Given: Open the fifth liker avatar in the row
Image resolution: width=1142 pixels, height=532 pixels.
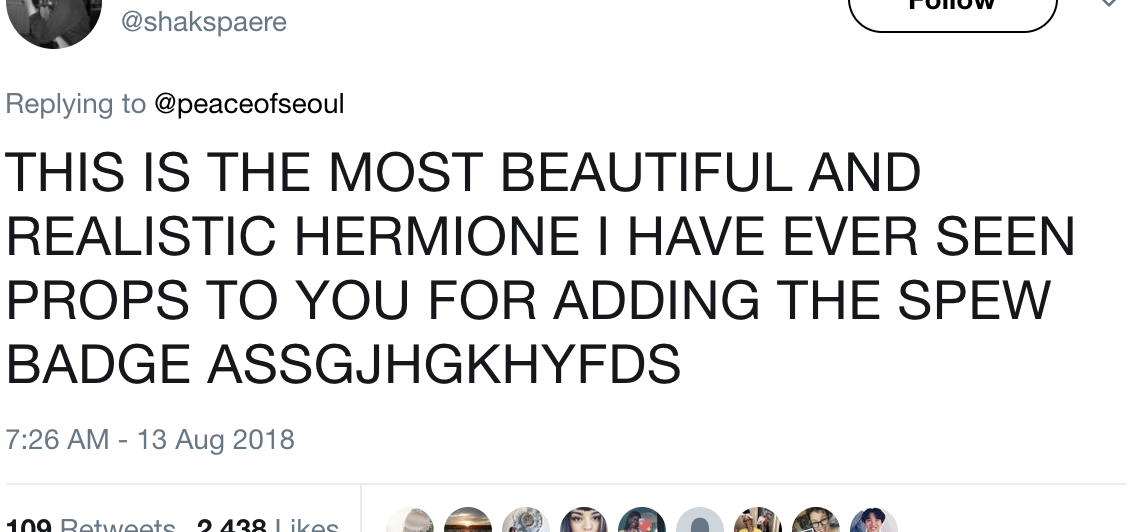Looking at the screenshot, I should pos(642,522).
